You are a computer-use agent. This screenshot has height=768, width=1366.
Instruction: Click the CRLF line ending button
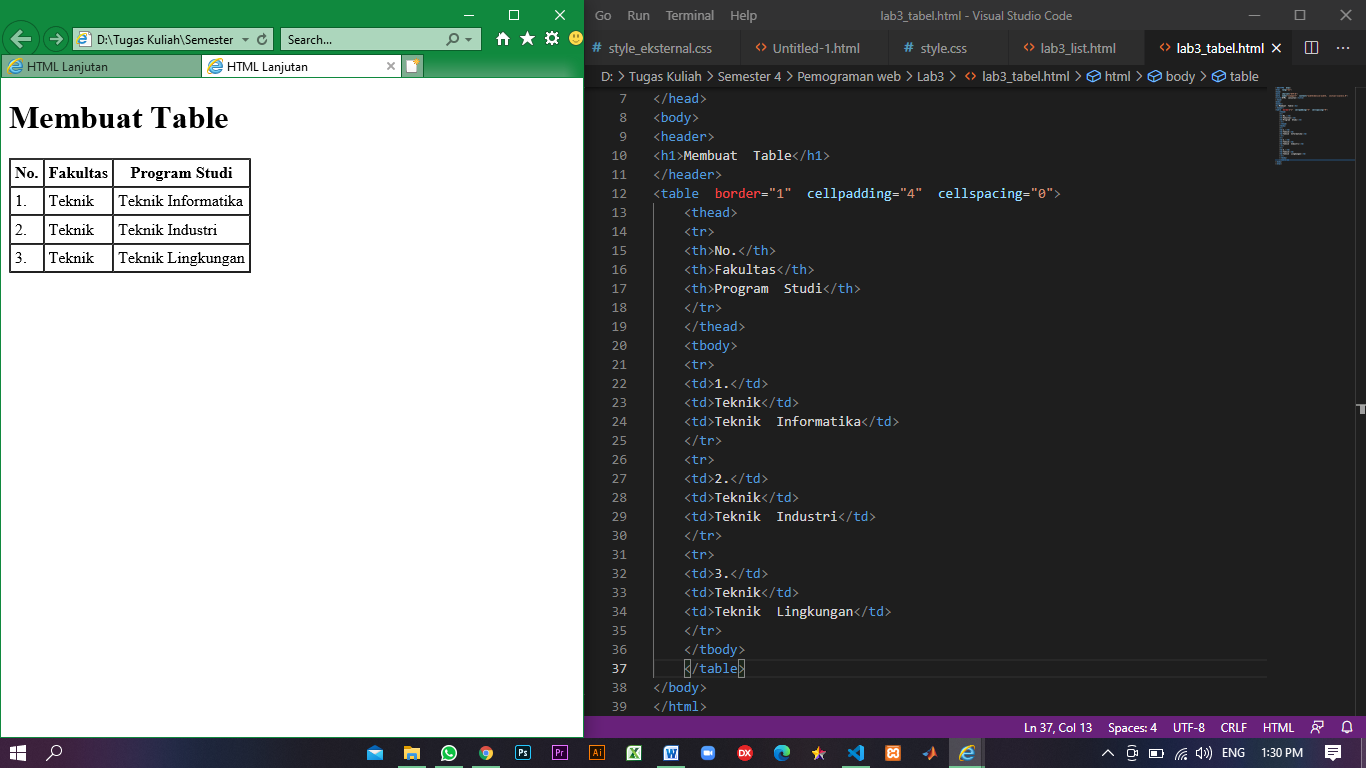[1233, 727]
